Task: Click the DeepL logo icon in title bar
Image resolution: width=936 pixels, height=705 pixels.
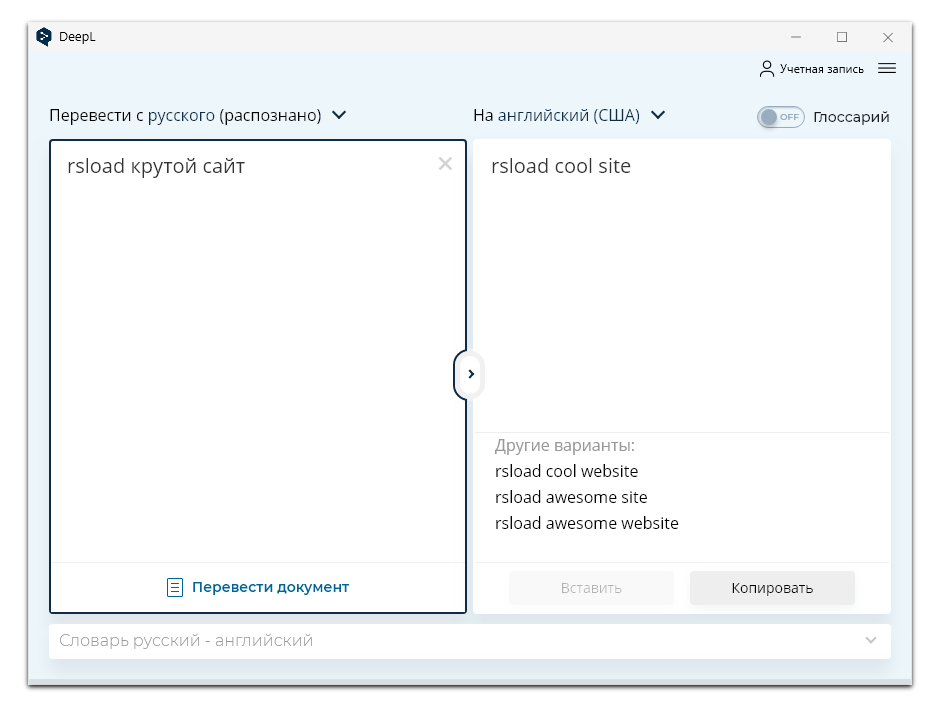Action: point(44,37)
